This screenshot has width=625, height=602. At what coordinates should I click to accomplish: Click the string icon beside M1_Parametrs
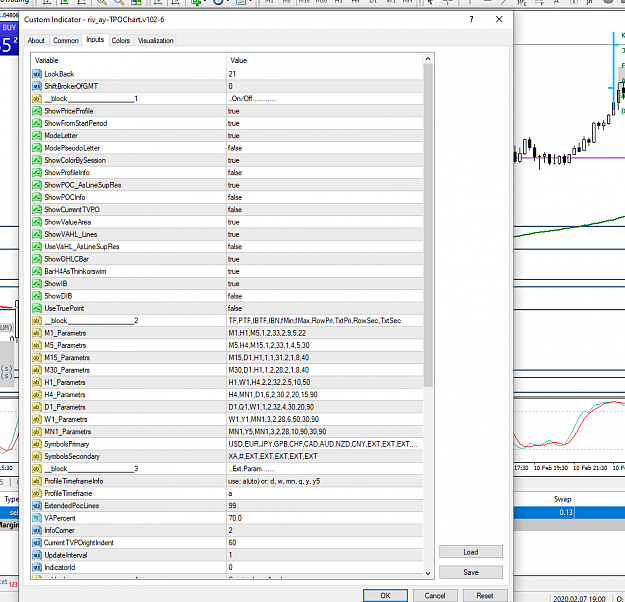(x=37, y=333)
